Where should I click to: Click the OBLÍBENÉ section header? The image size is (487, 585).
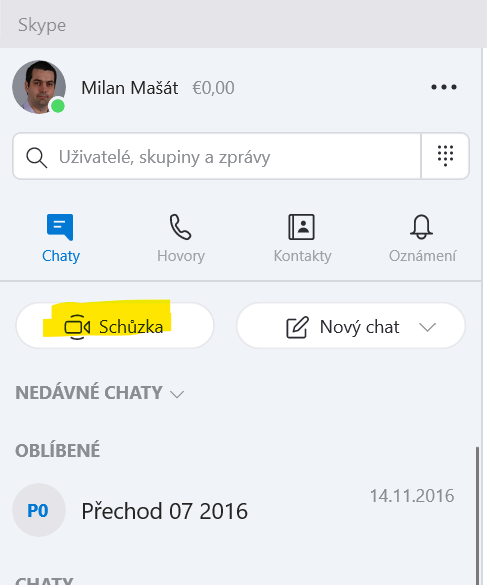point(57,450)
